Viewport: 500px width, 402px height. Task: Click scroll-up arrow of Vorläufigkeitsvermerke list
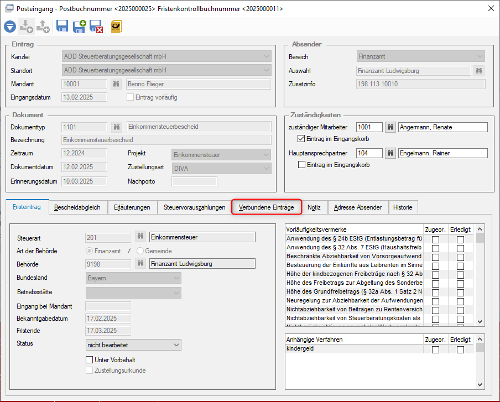point(480,229)
